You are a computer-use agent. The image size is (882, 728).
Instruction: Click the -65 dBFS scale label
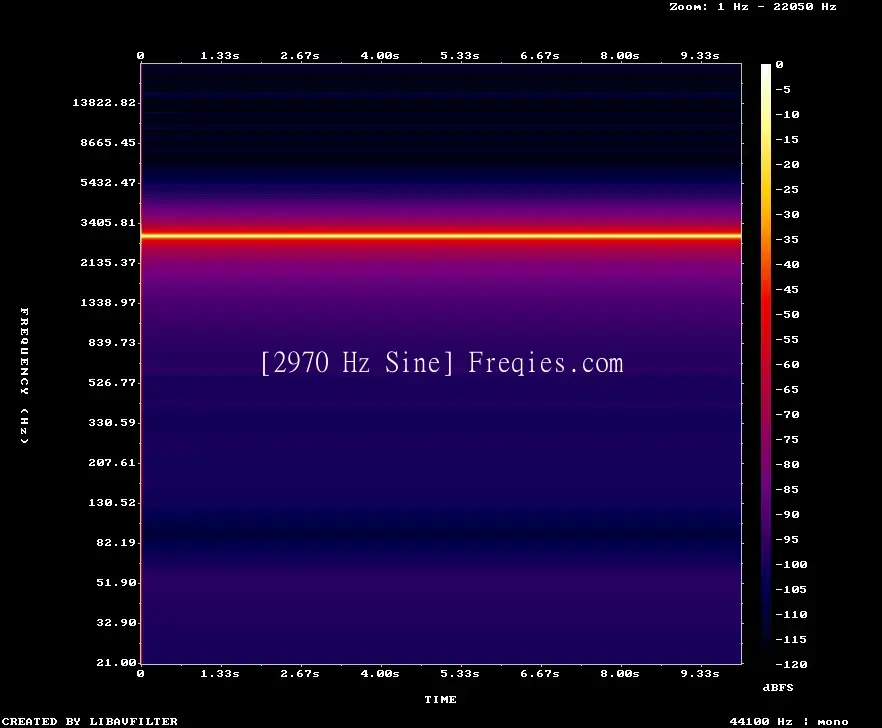tap(788, 389)
